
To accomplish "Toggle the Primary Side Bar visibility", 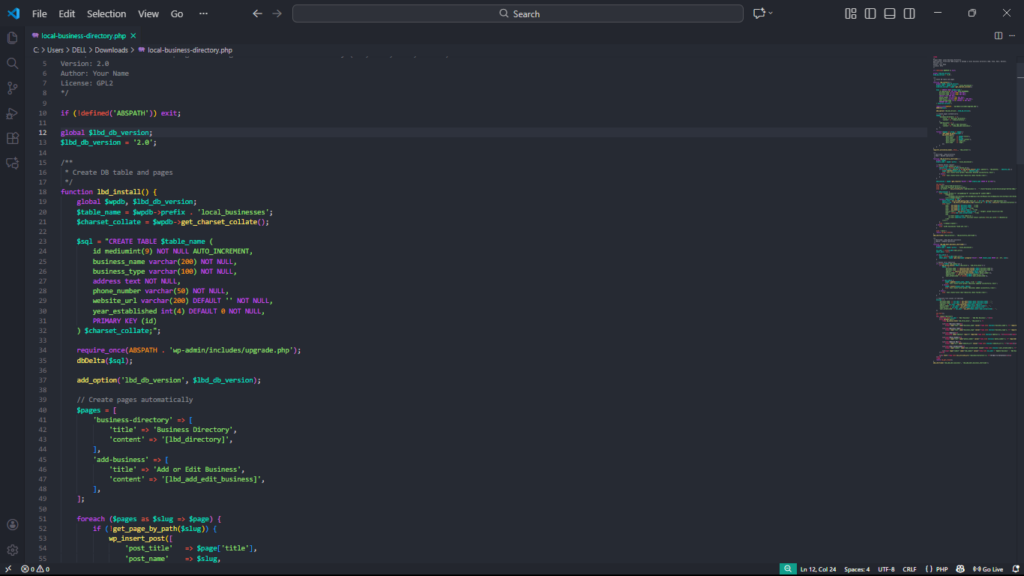I will (x=870, y=13).
